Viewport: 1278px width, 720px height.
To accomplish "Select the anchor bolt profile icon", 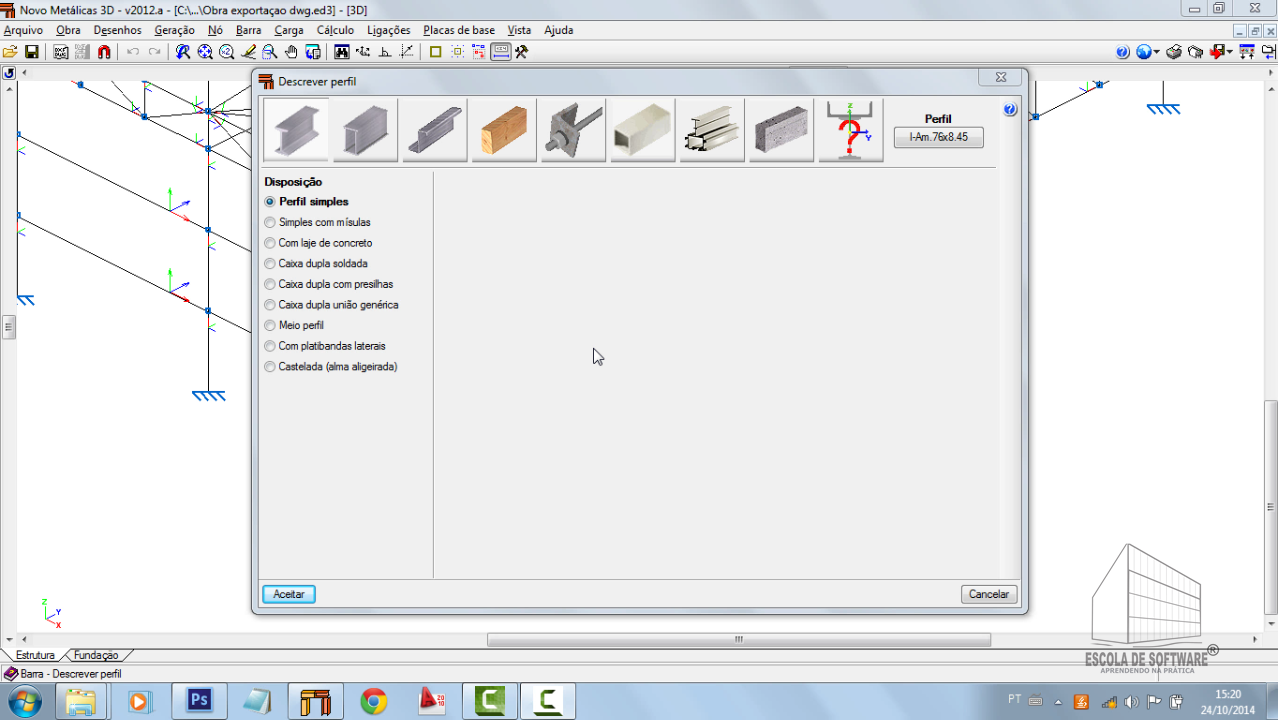I will coord(573,130).
